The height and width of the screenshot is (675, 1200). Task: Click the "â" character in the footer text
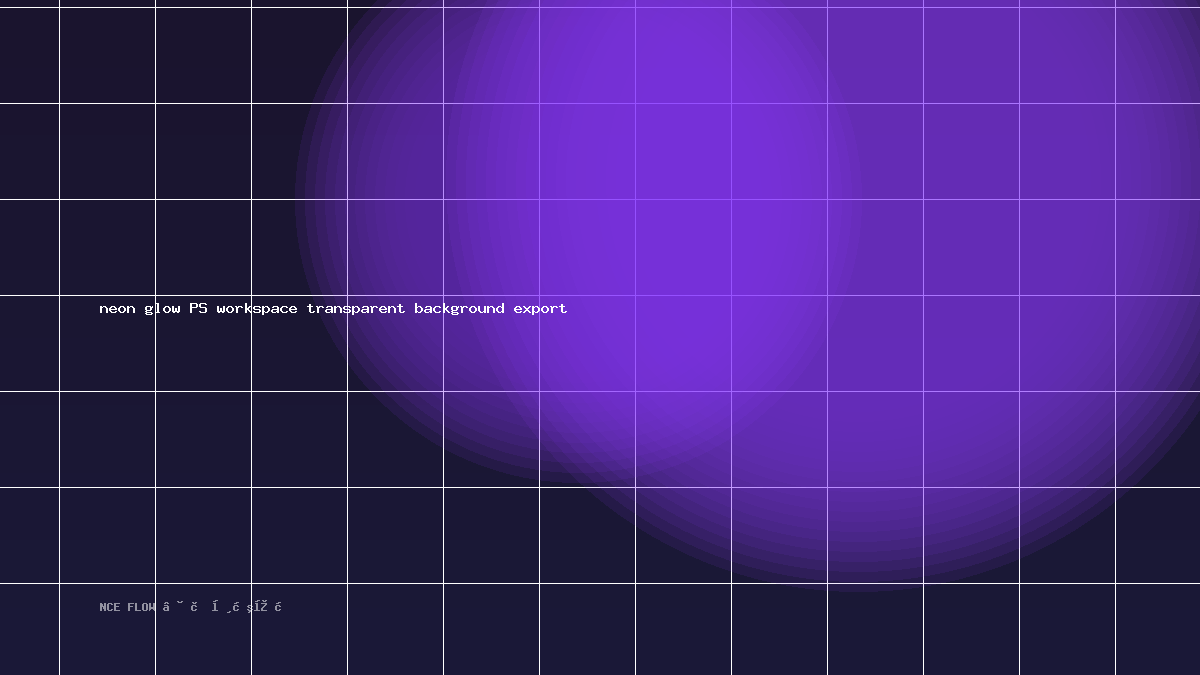coord(166,606)
